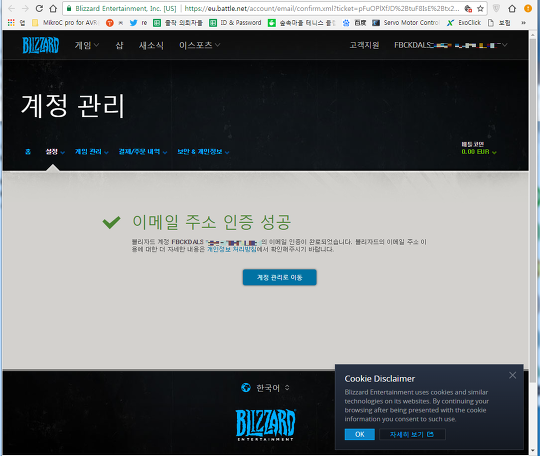Accept cookies with the OK button

tap(360, 434)
